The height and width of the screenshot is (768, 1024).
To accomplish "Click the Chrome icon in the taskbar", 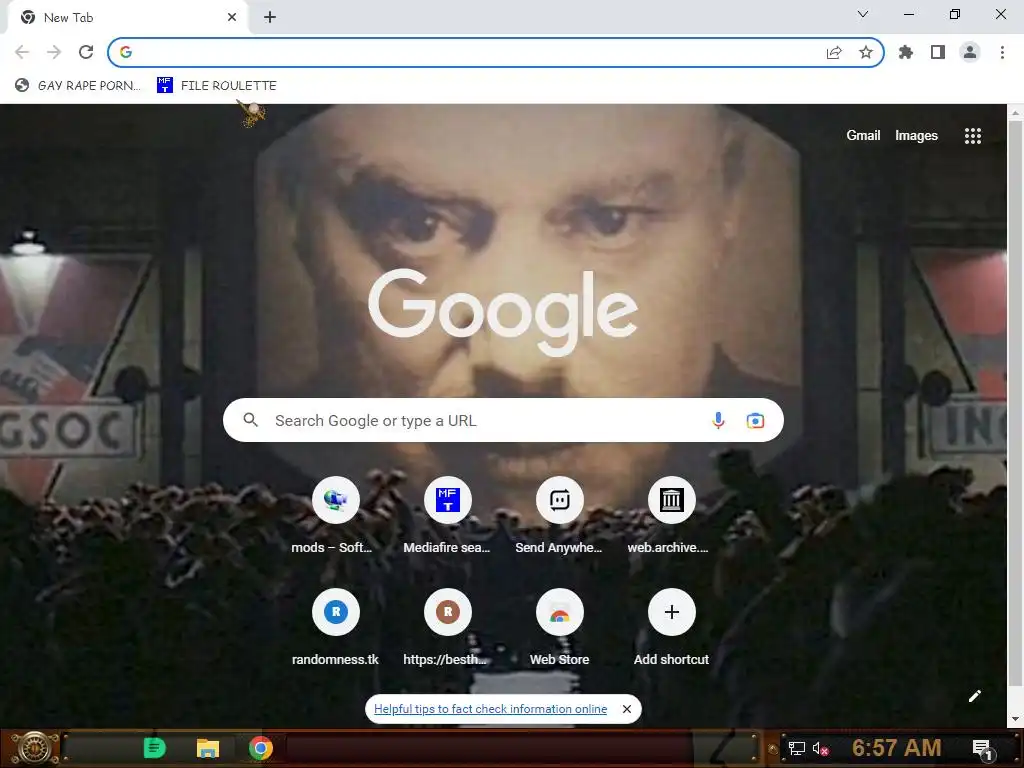I will (261, 748).
